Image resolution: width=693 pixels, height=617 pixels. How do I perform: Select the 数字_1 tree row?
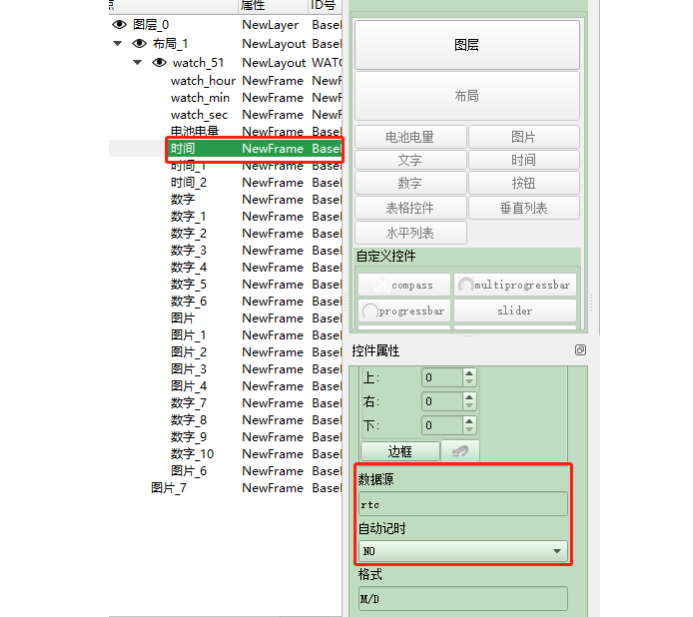[x=225, y=217]
